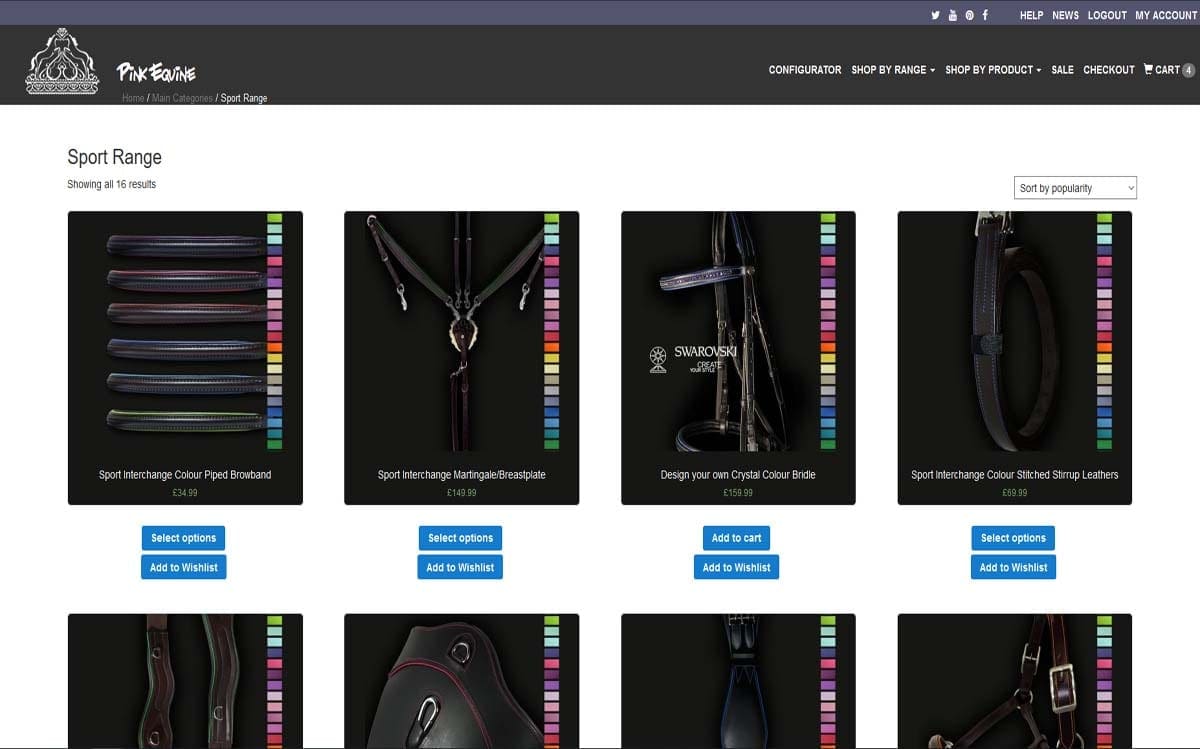Navigate to Home via breadcrumb

pyautogui.click(x=132, y=98)
